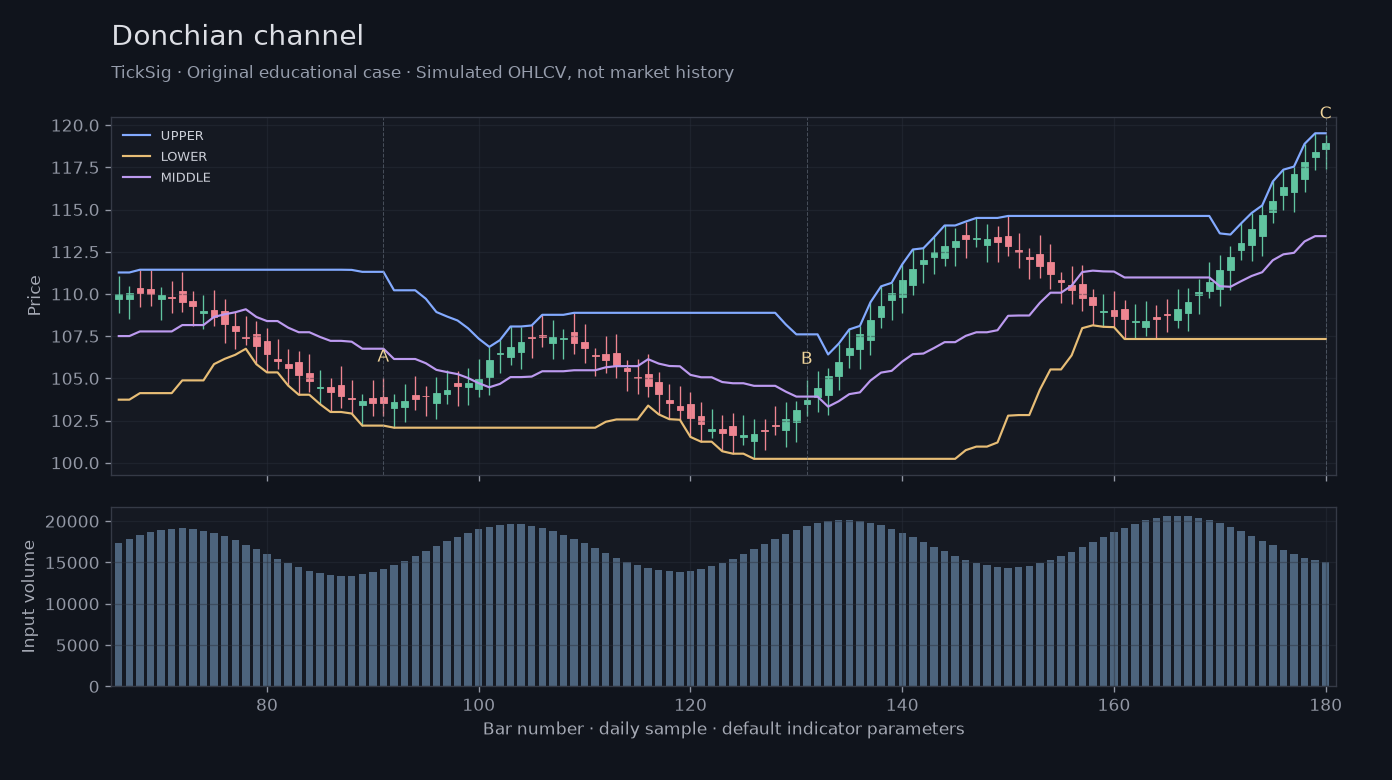Select marker label C above the price chart
Image resolution: width=1392 pixels, height=780 pixels.
click(1326, 113)
